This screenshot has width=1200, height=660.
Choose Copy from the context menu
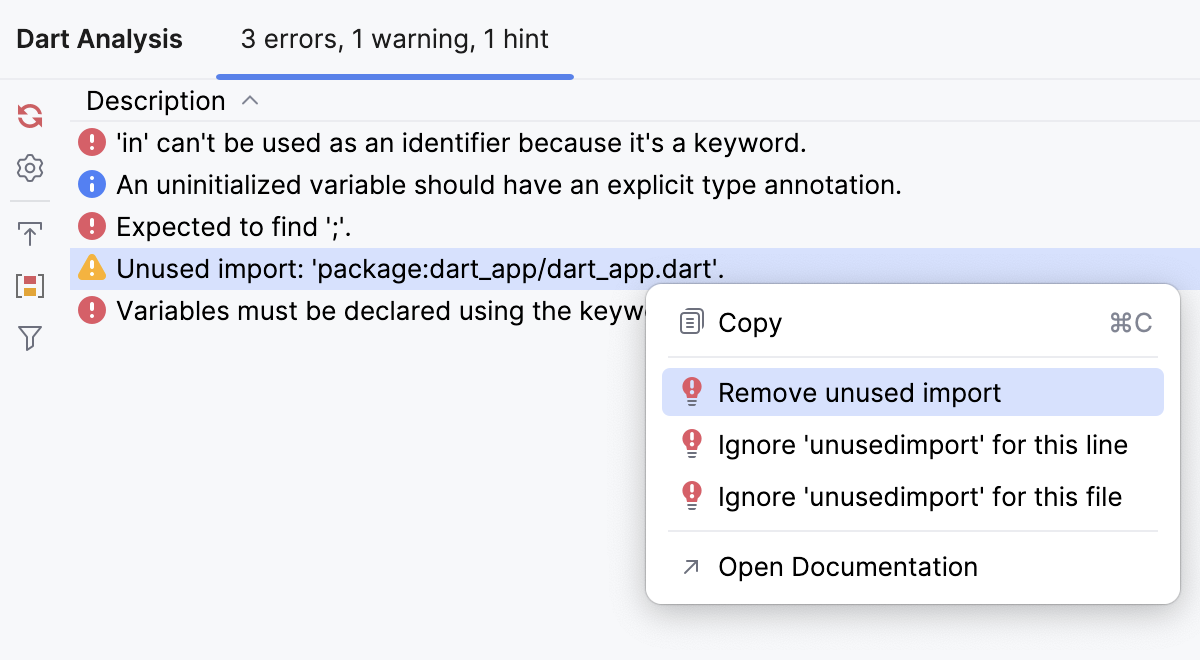click(x=750, y=322)
